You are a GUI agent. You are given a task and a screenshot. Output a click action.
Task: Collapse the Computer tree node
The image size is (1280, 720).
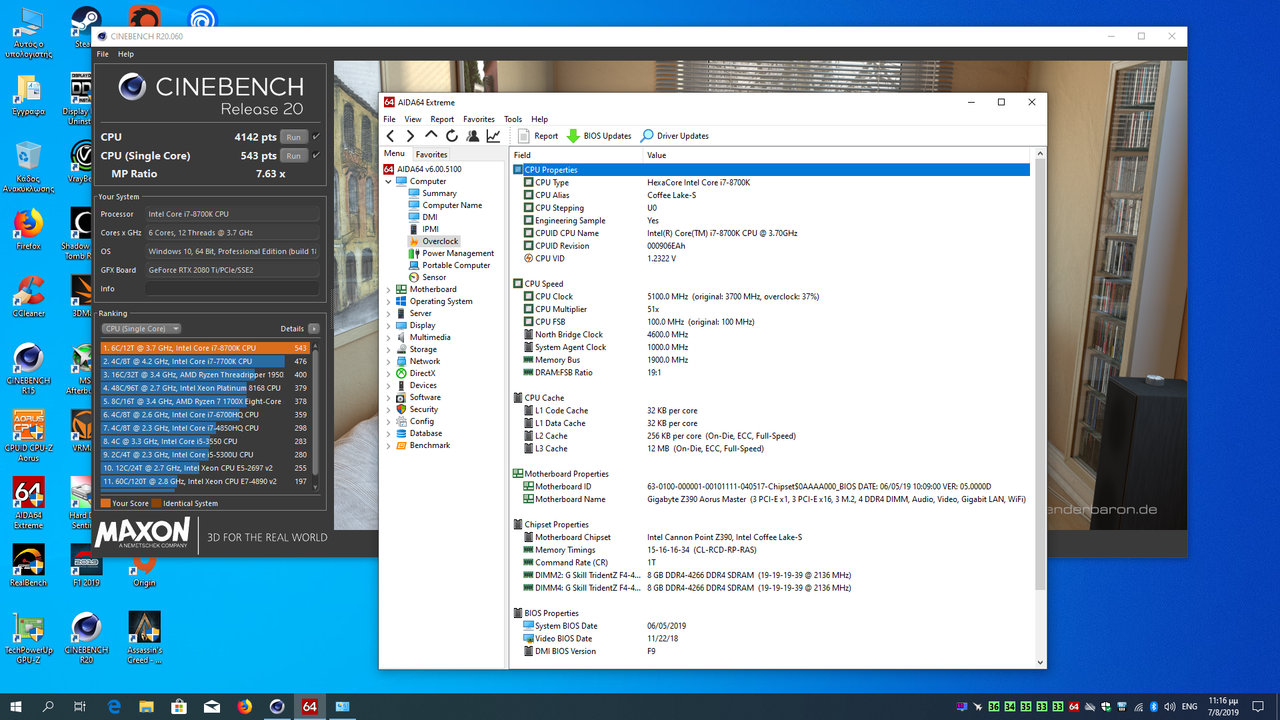pos(389,181)
